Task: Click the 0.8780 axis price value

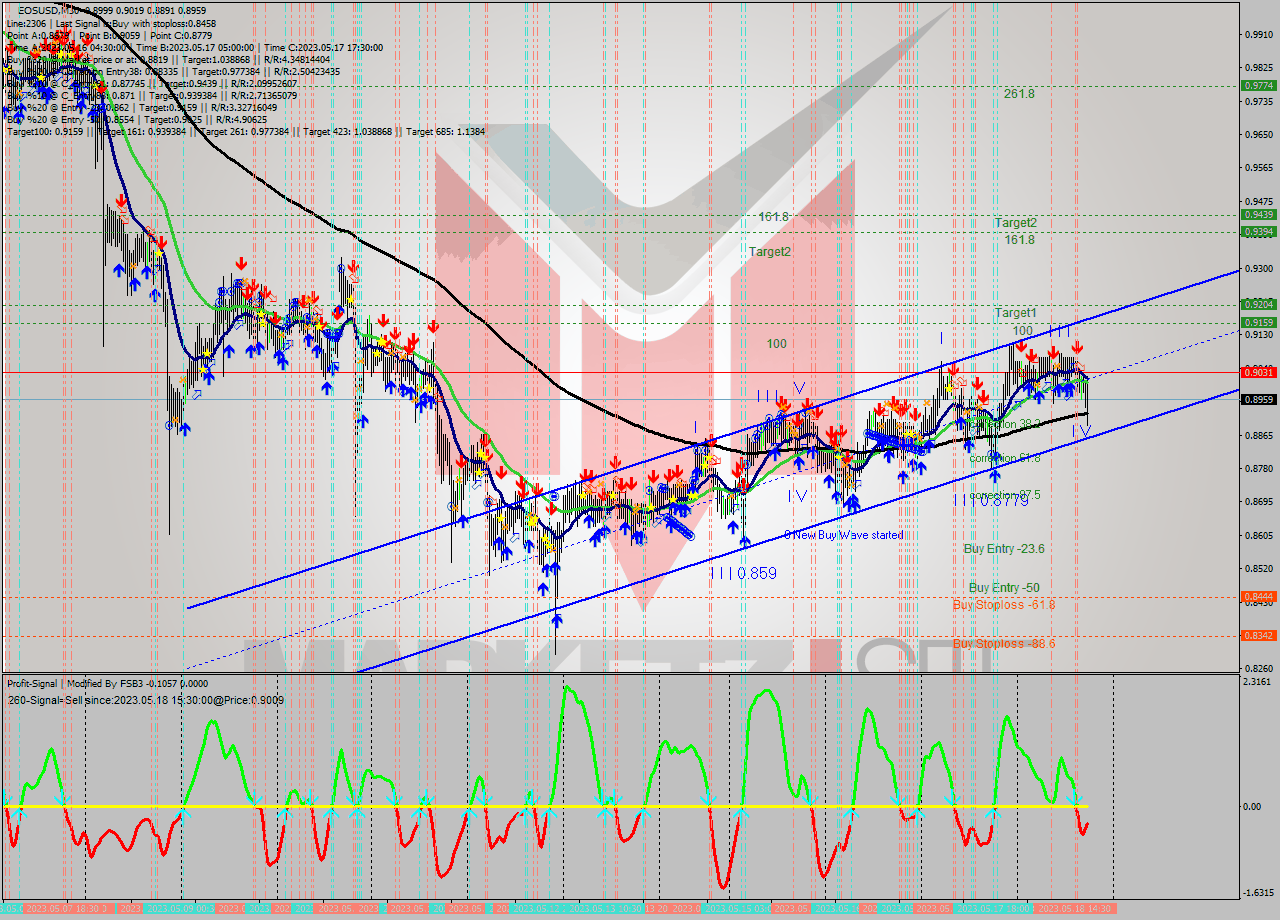Action: click(1257, 468)
